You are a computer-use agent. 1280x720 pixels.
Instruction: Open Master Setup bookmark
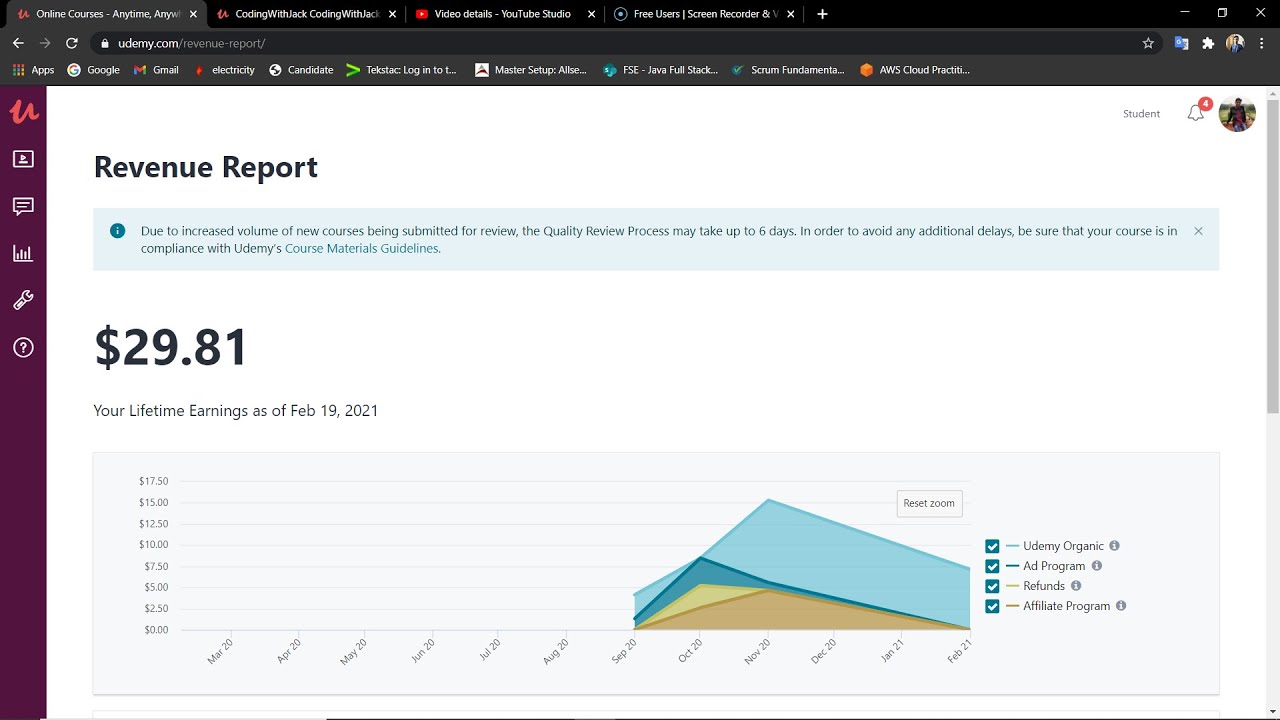[531, 70]
